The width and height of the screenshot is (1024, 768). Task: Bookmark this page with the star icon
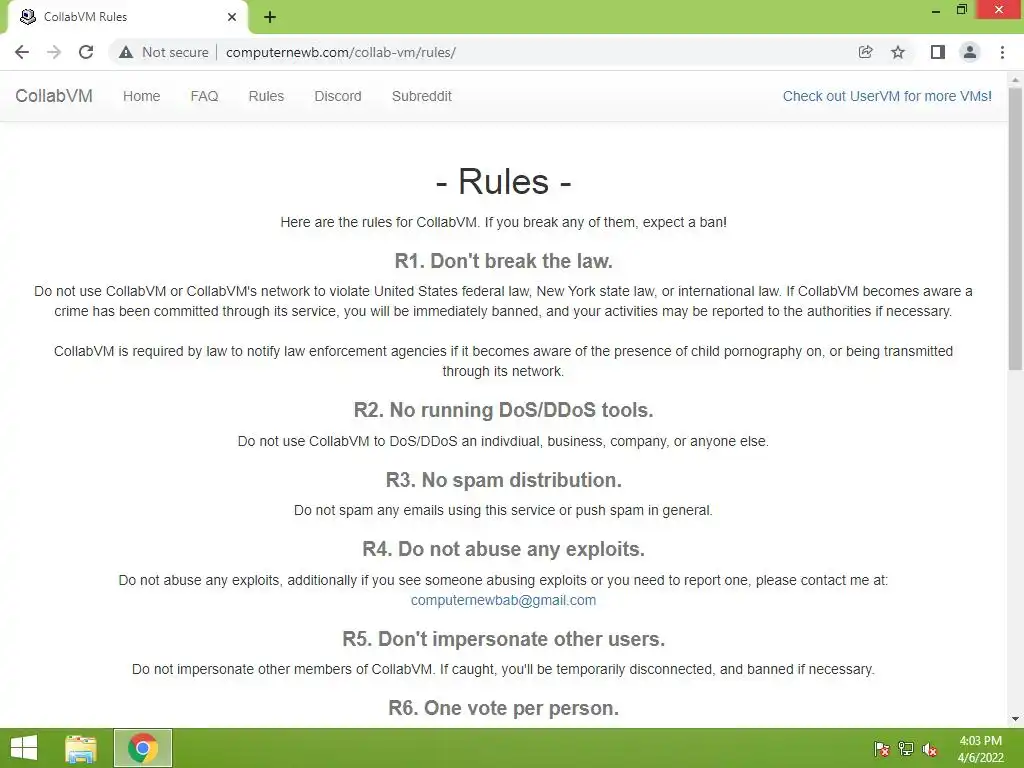898,52
